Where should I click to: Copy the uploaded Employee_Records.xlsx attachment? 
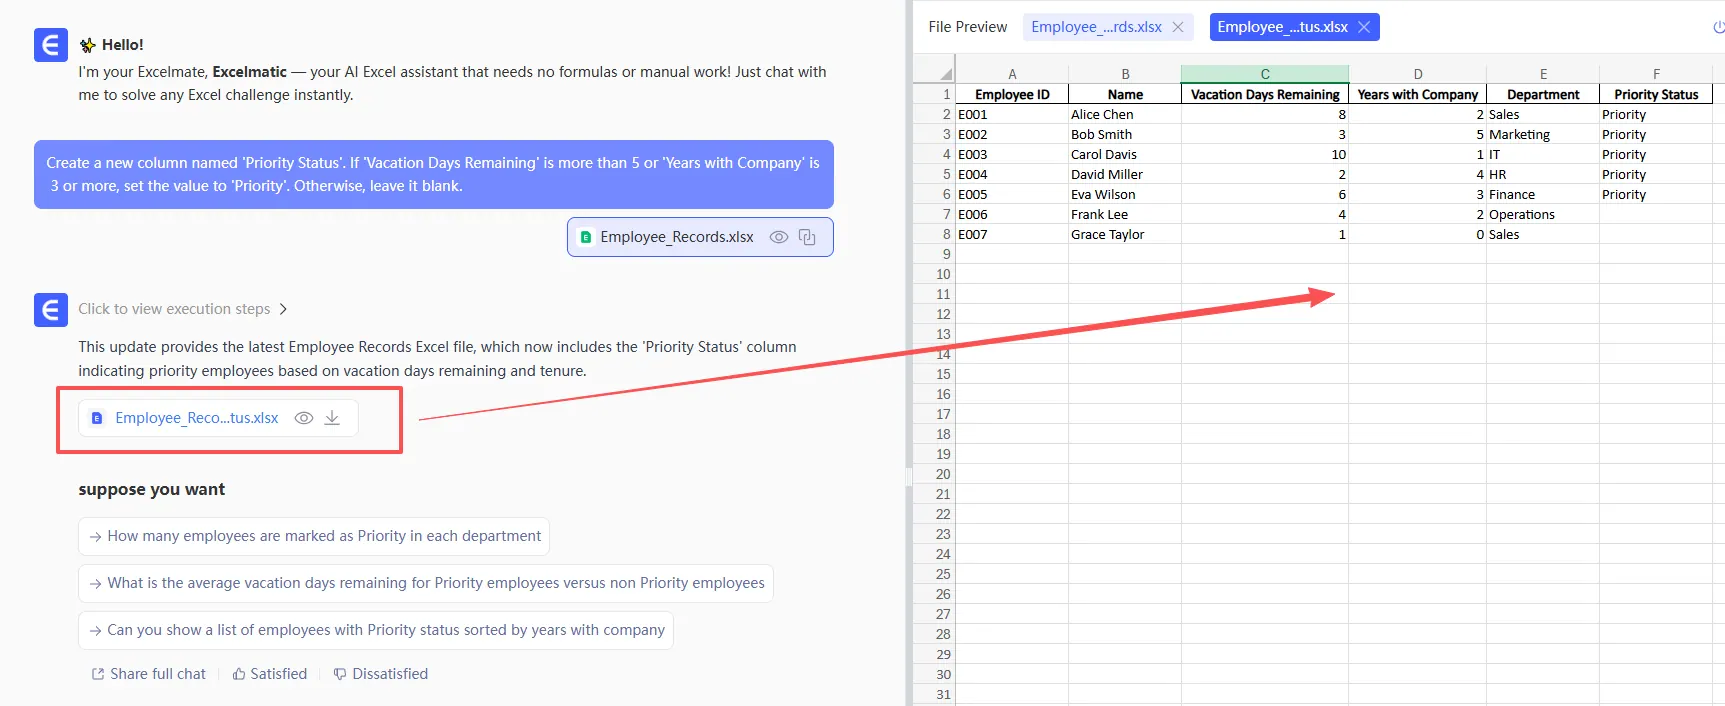pos(807,237)
